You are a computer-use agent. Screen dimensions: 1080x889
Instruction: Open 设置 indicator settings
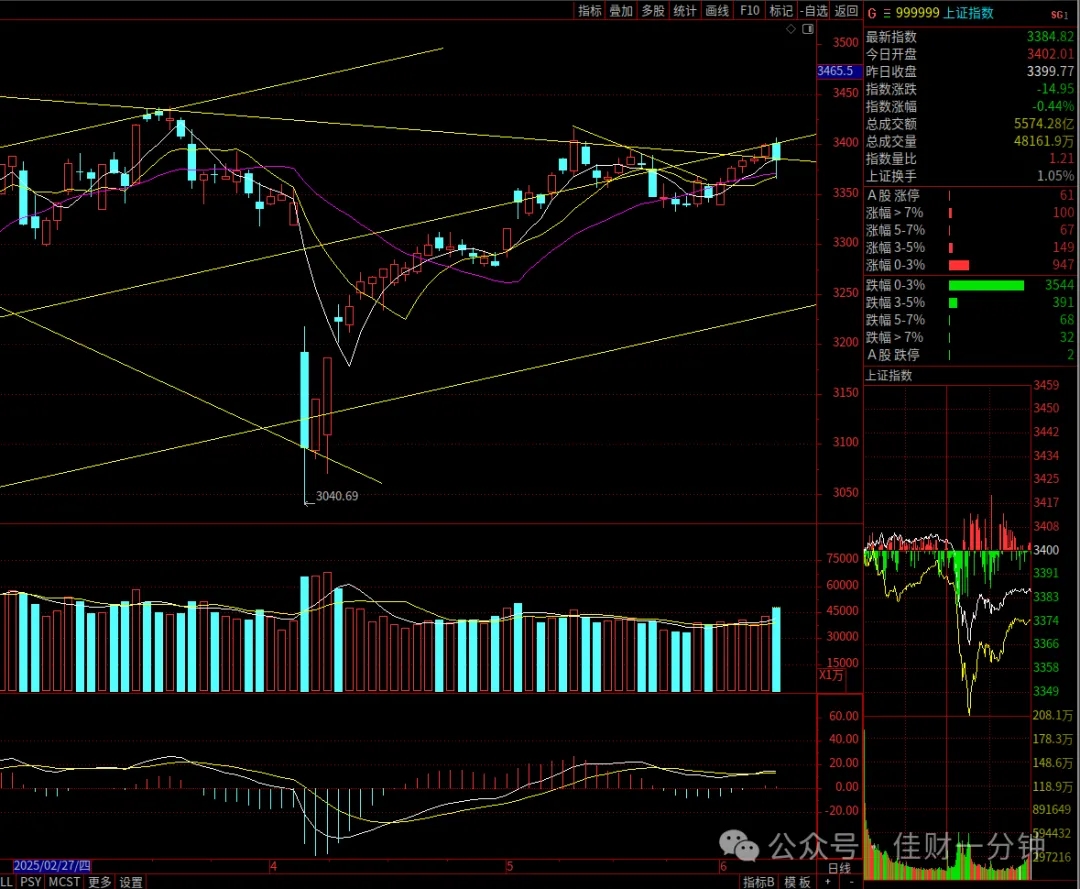(131, 881)
